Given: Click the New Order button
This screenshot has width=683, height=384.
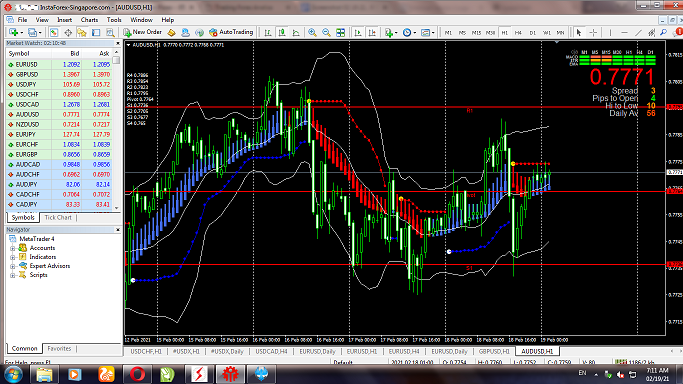Looking at the screenshot, I should [x=142, y=32].
